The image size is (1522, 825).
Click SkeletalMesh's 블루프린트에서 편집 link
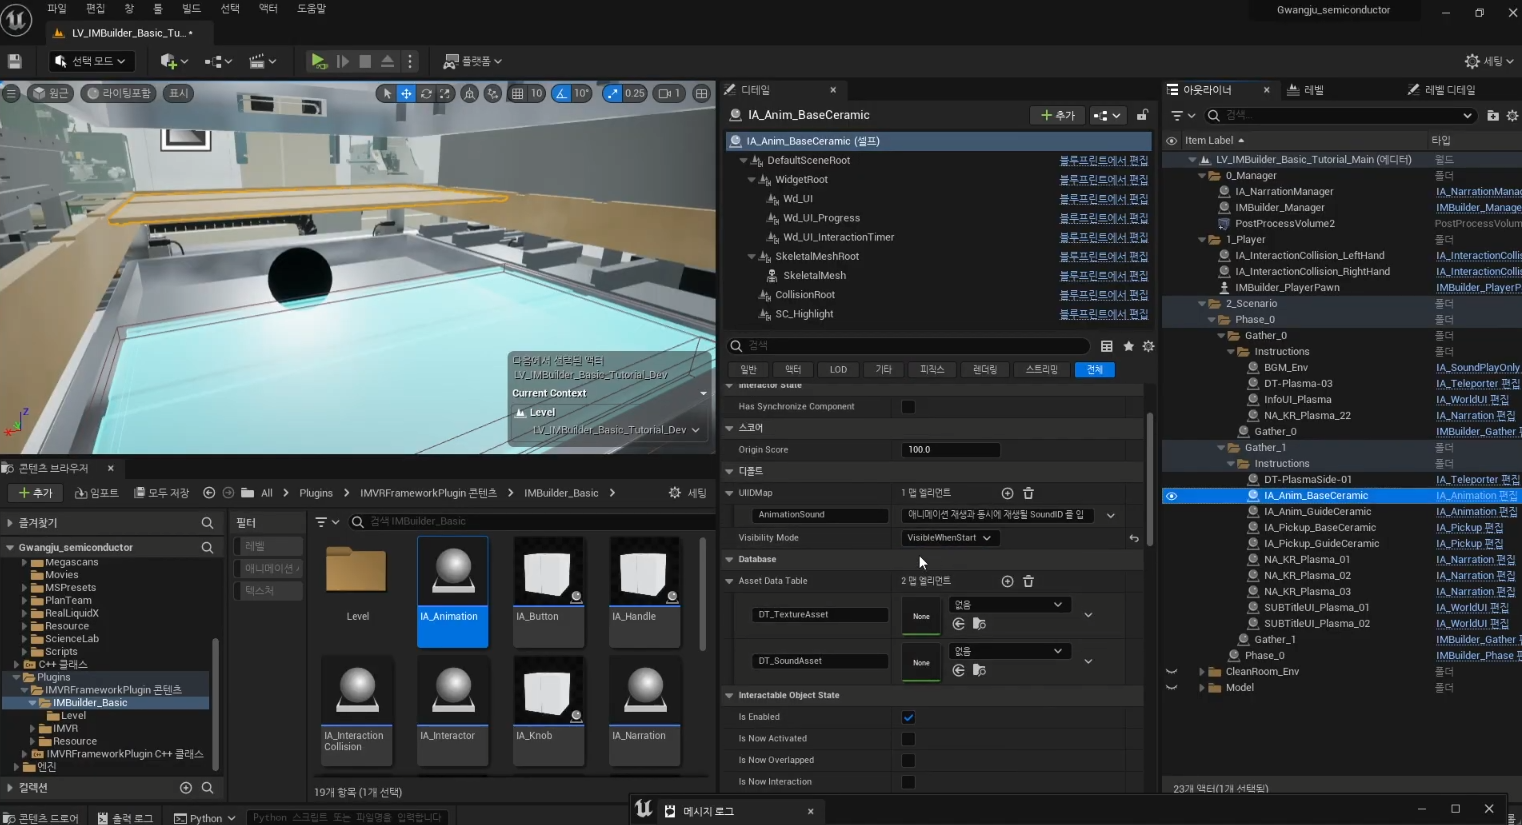[1105, 275]
